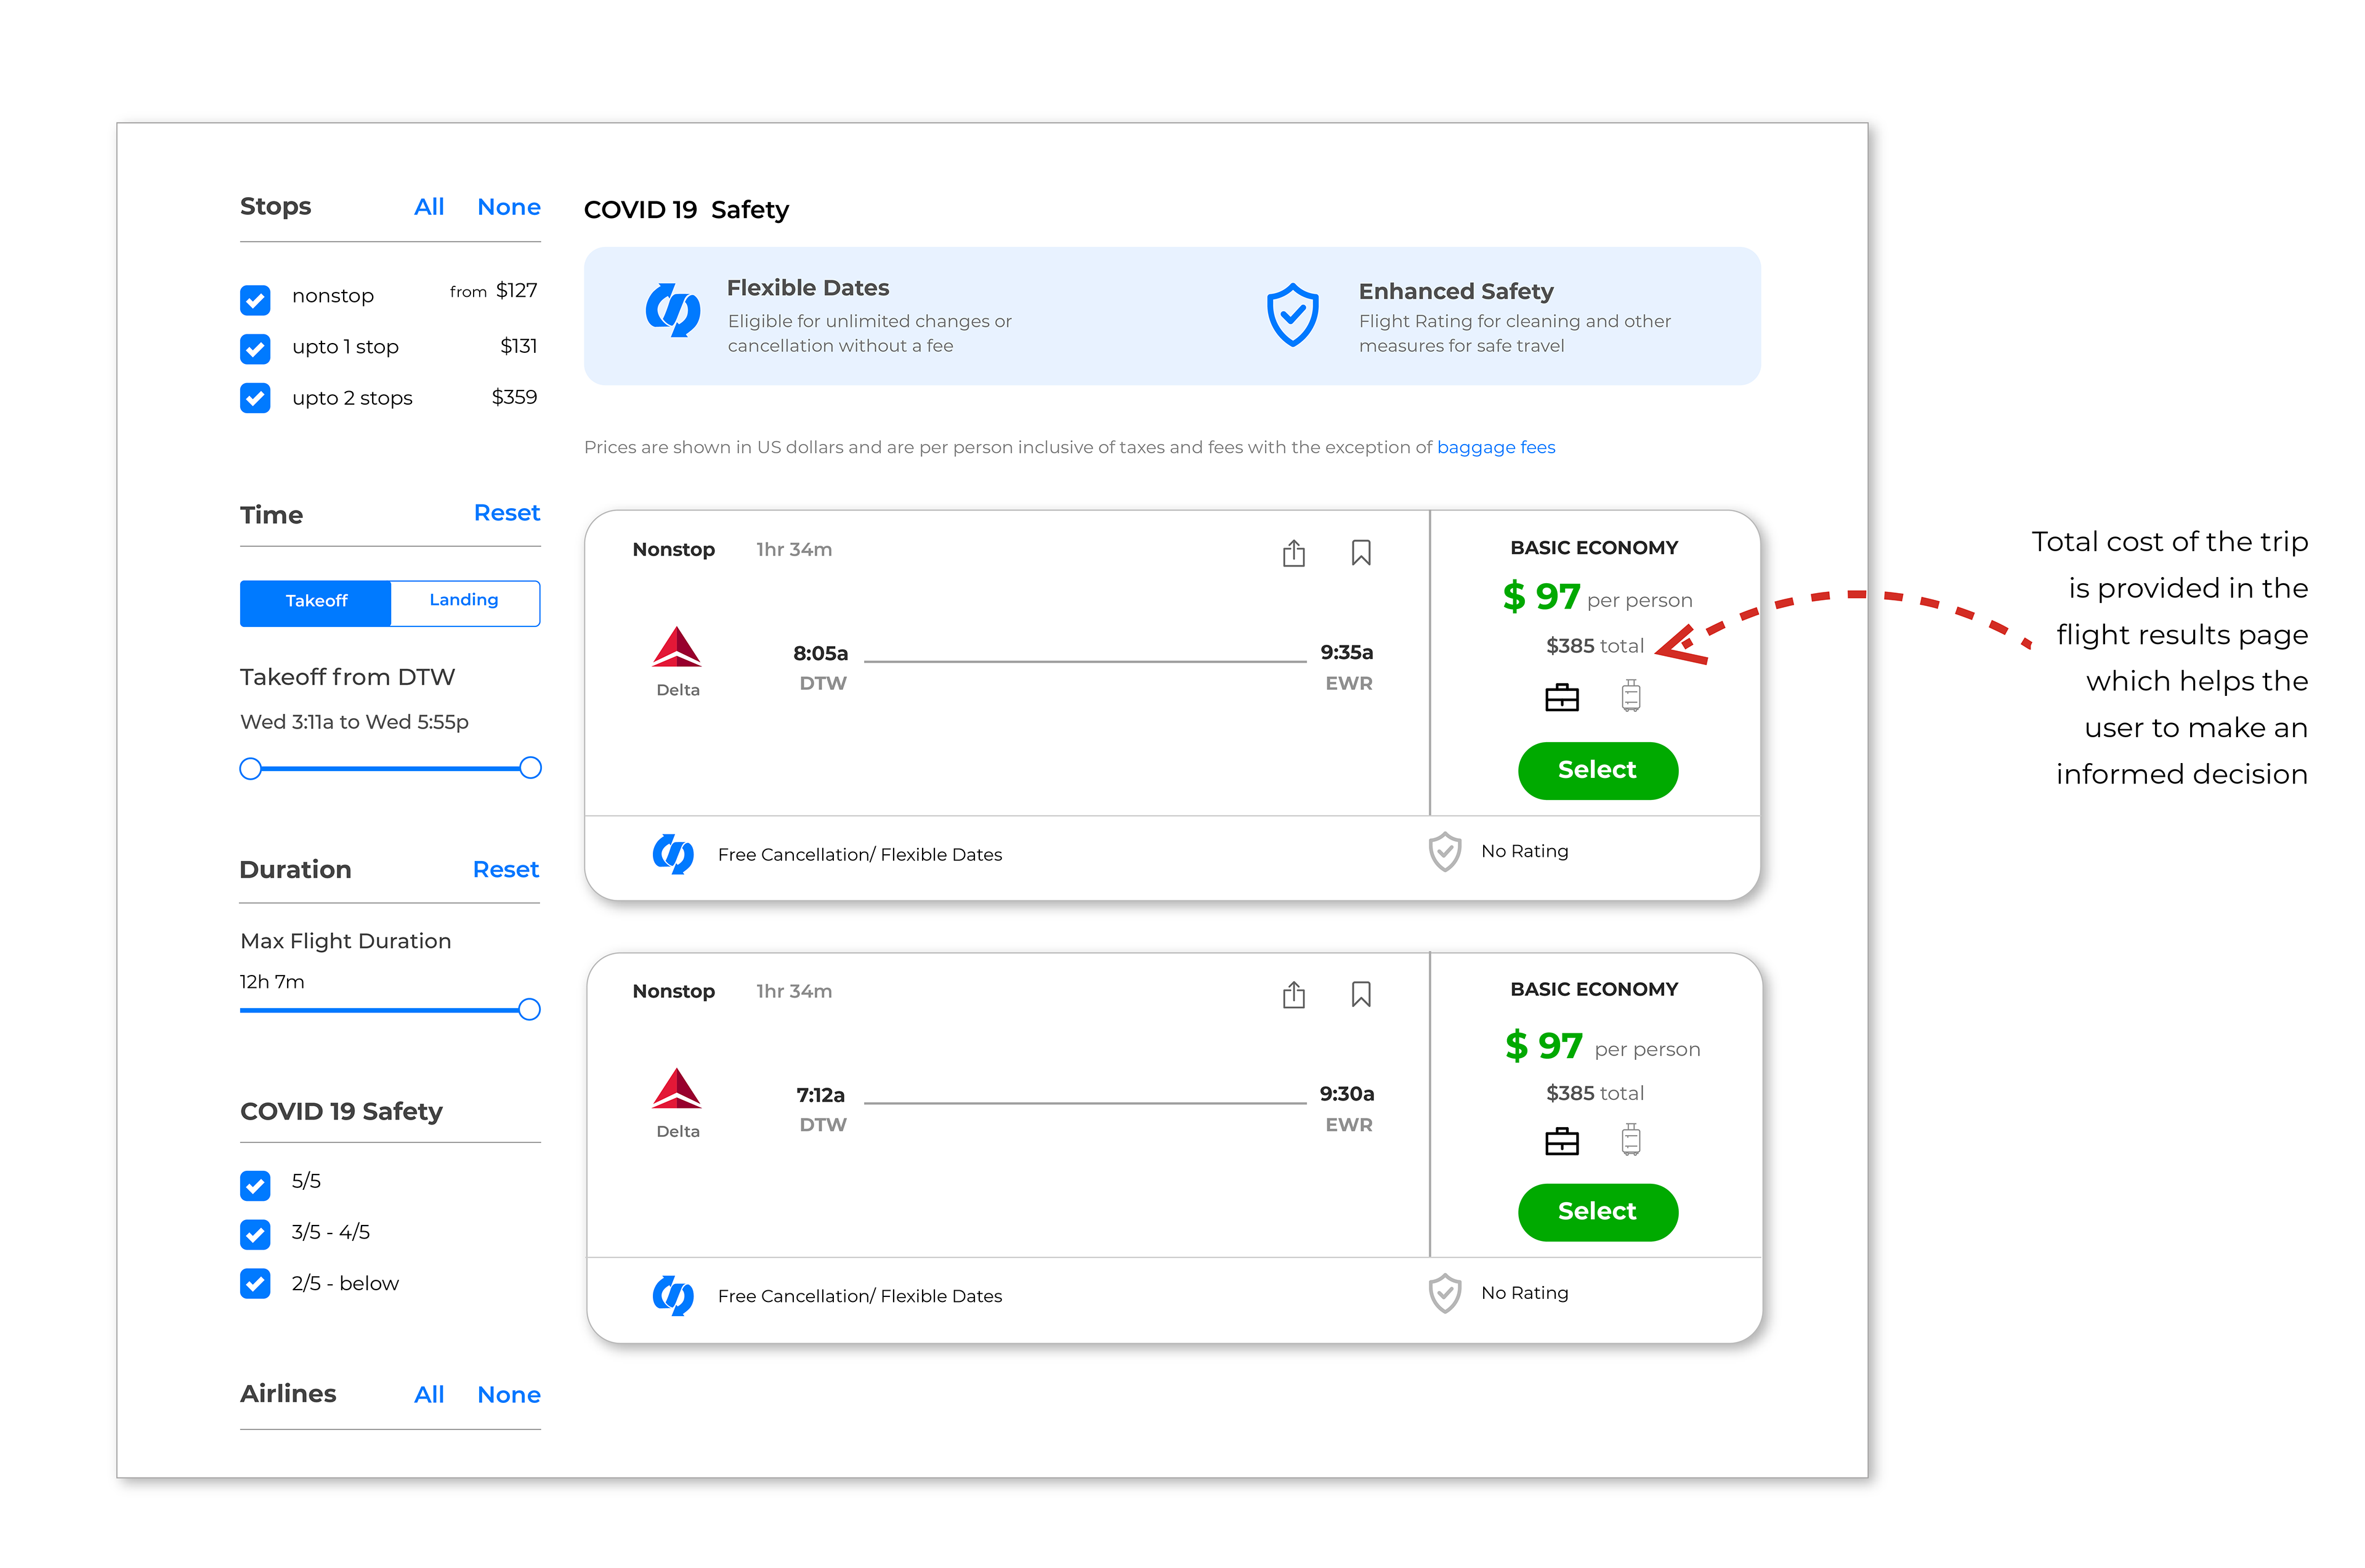This screenshot has height=1568, width=2365.
Task: Click $385 total on 7:12a flight
Action: 1594,1093
